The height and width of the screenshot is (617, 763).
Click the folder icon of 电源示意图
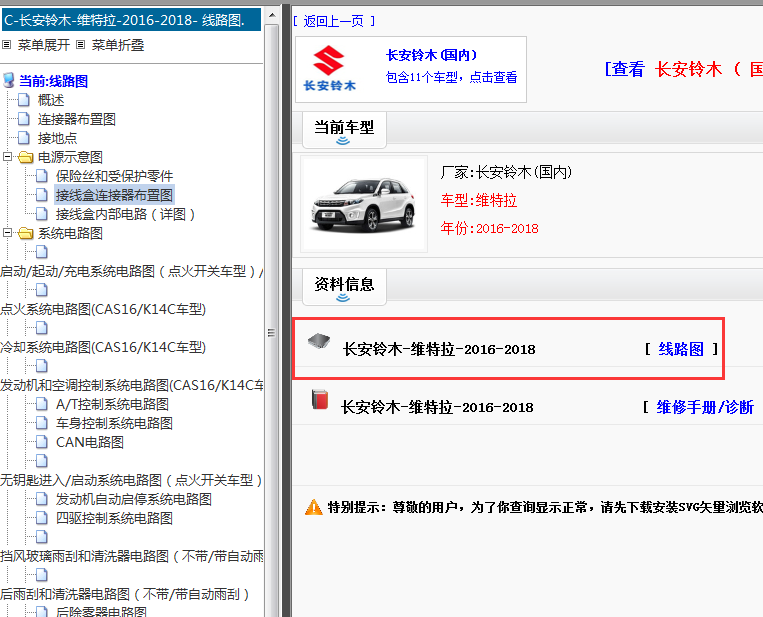tap(25, 157)
